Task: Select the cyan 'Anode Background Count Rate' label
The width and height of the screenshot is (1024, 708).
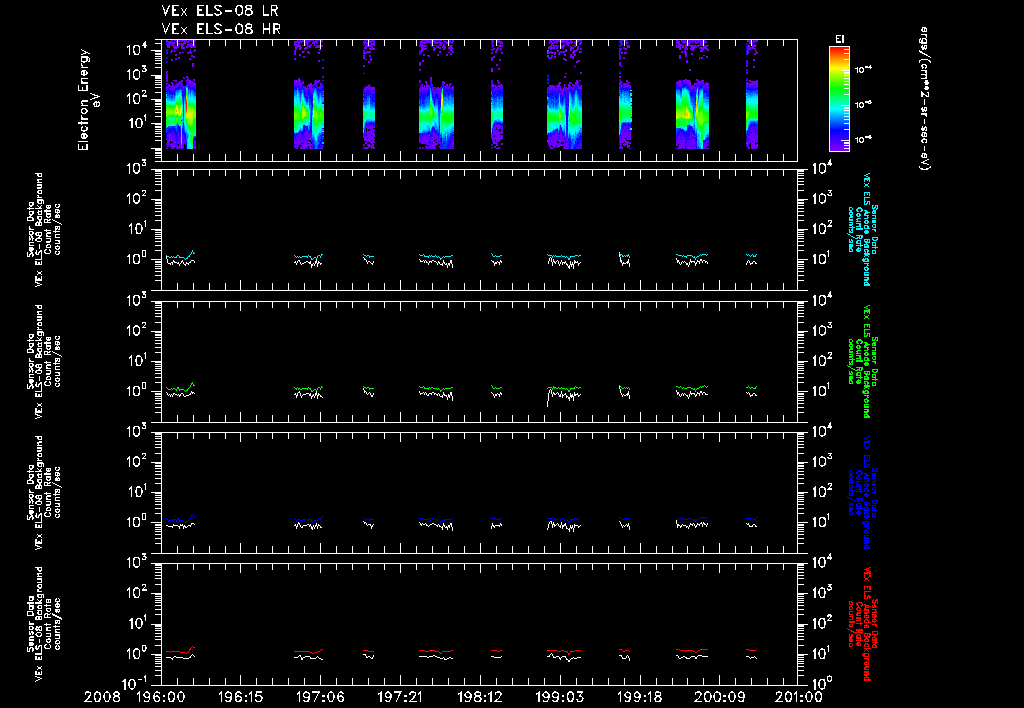Action: (x=862, y=229)
